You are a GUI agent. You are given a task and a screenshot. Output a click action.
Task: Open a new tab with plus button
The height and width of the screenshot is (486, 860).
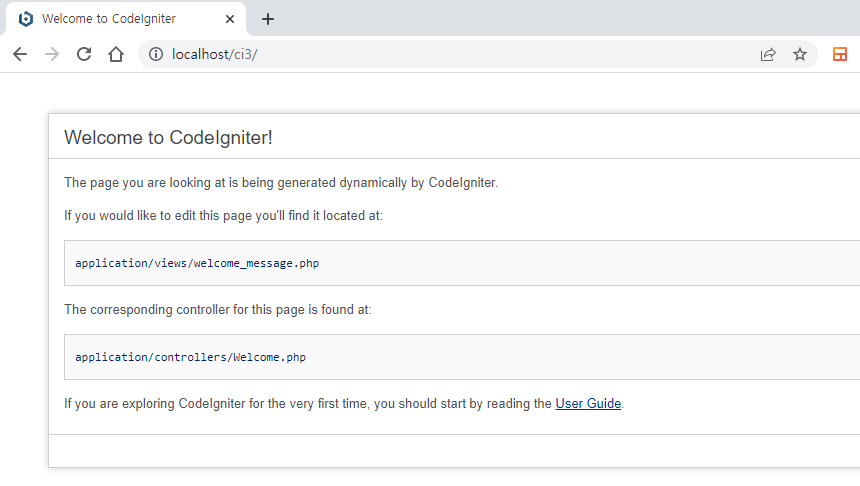pos(268,19)
